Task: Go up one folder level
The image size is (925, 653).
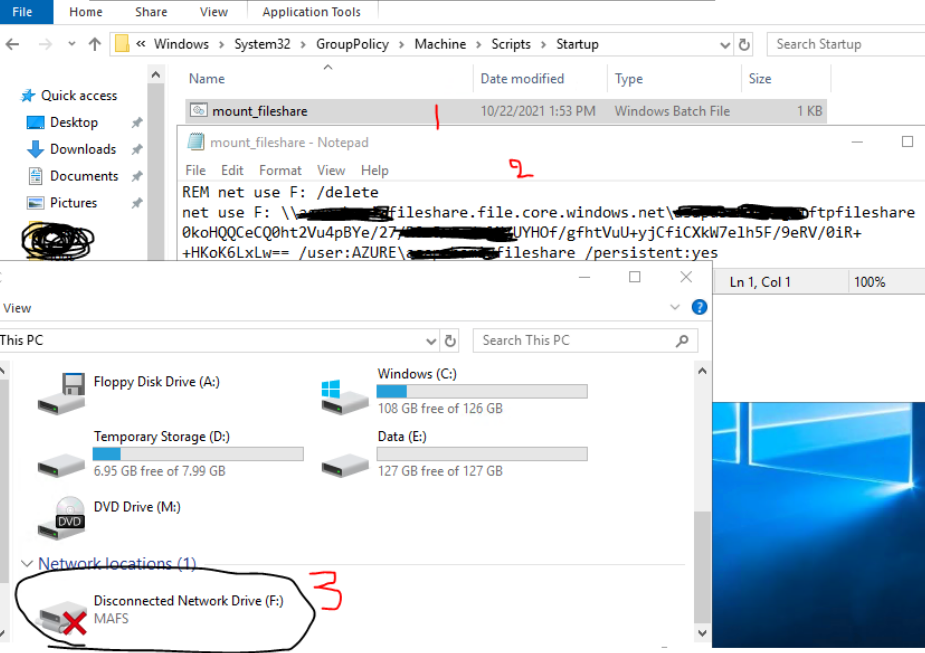Action: pyautogui.click(x=94, y=44)
